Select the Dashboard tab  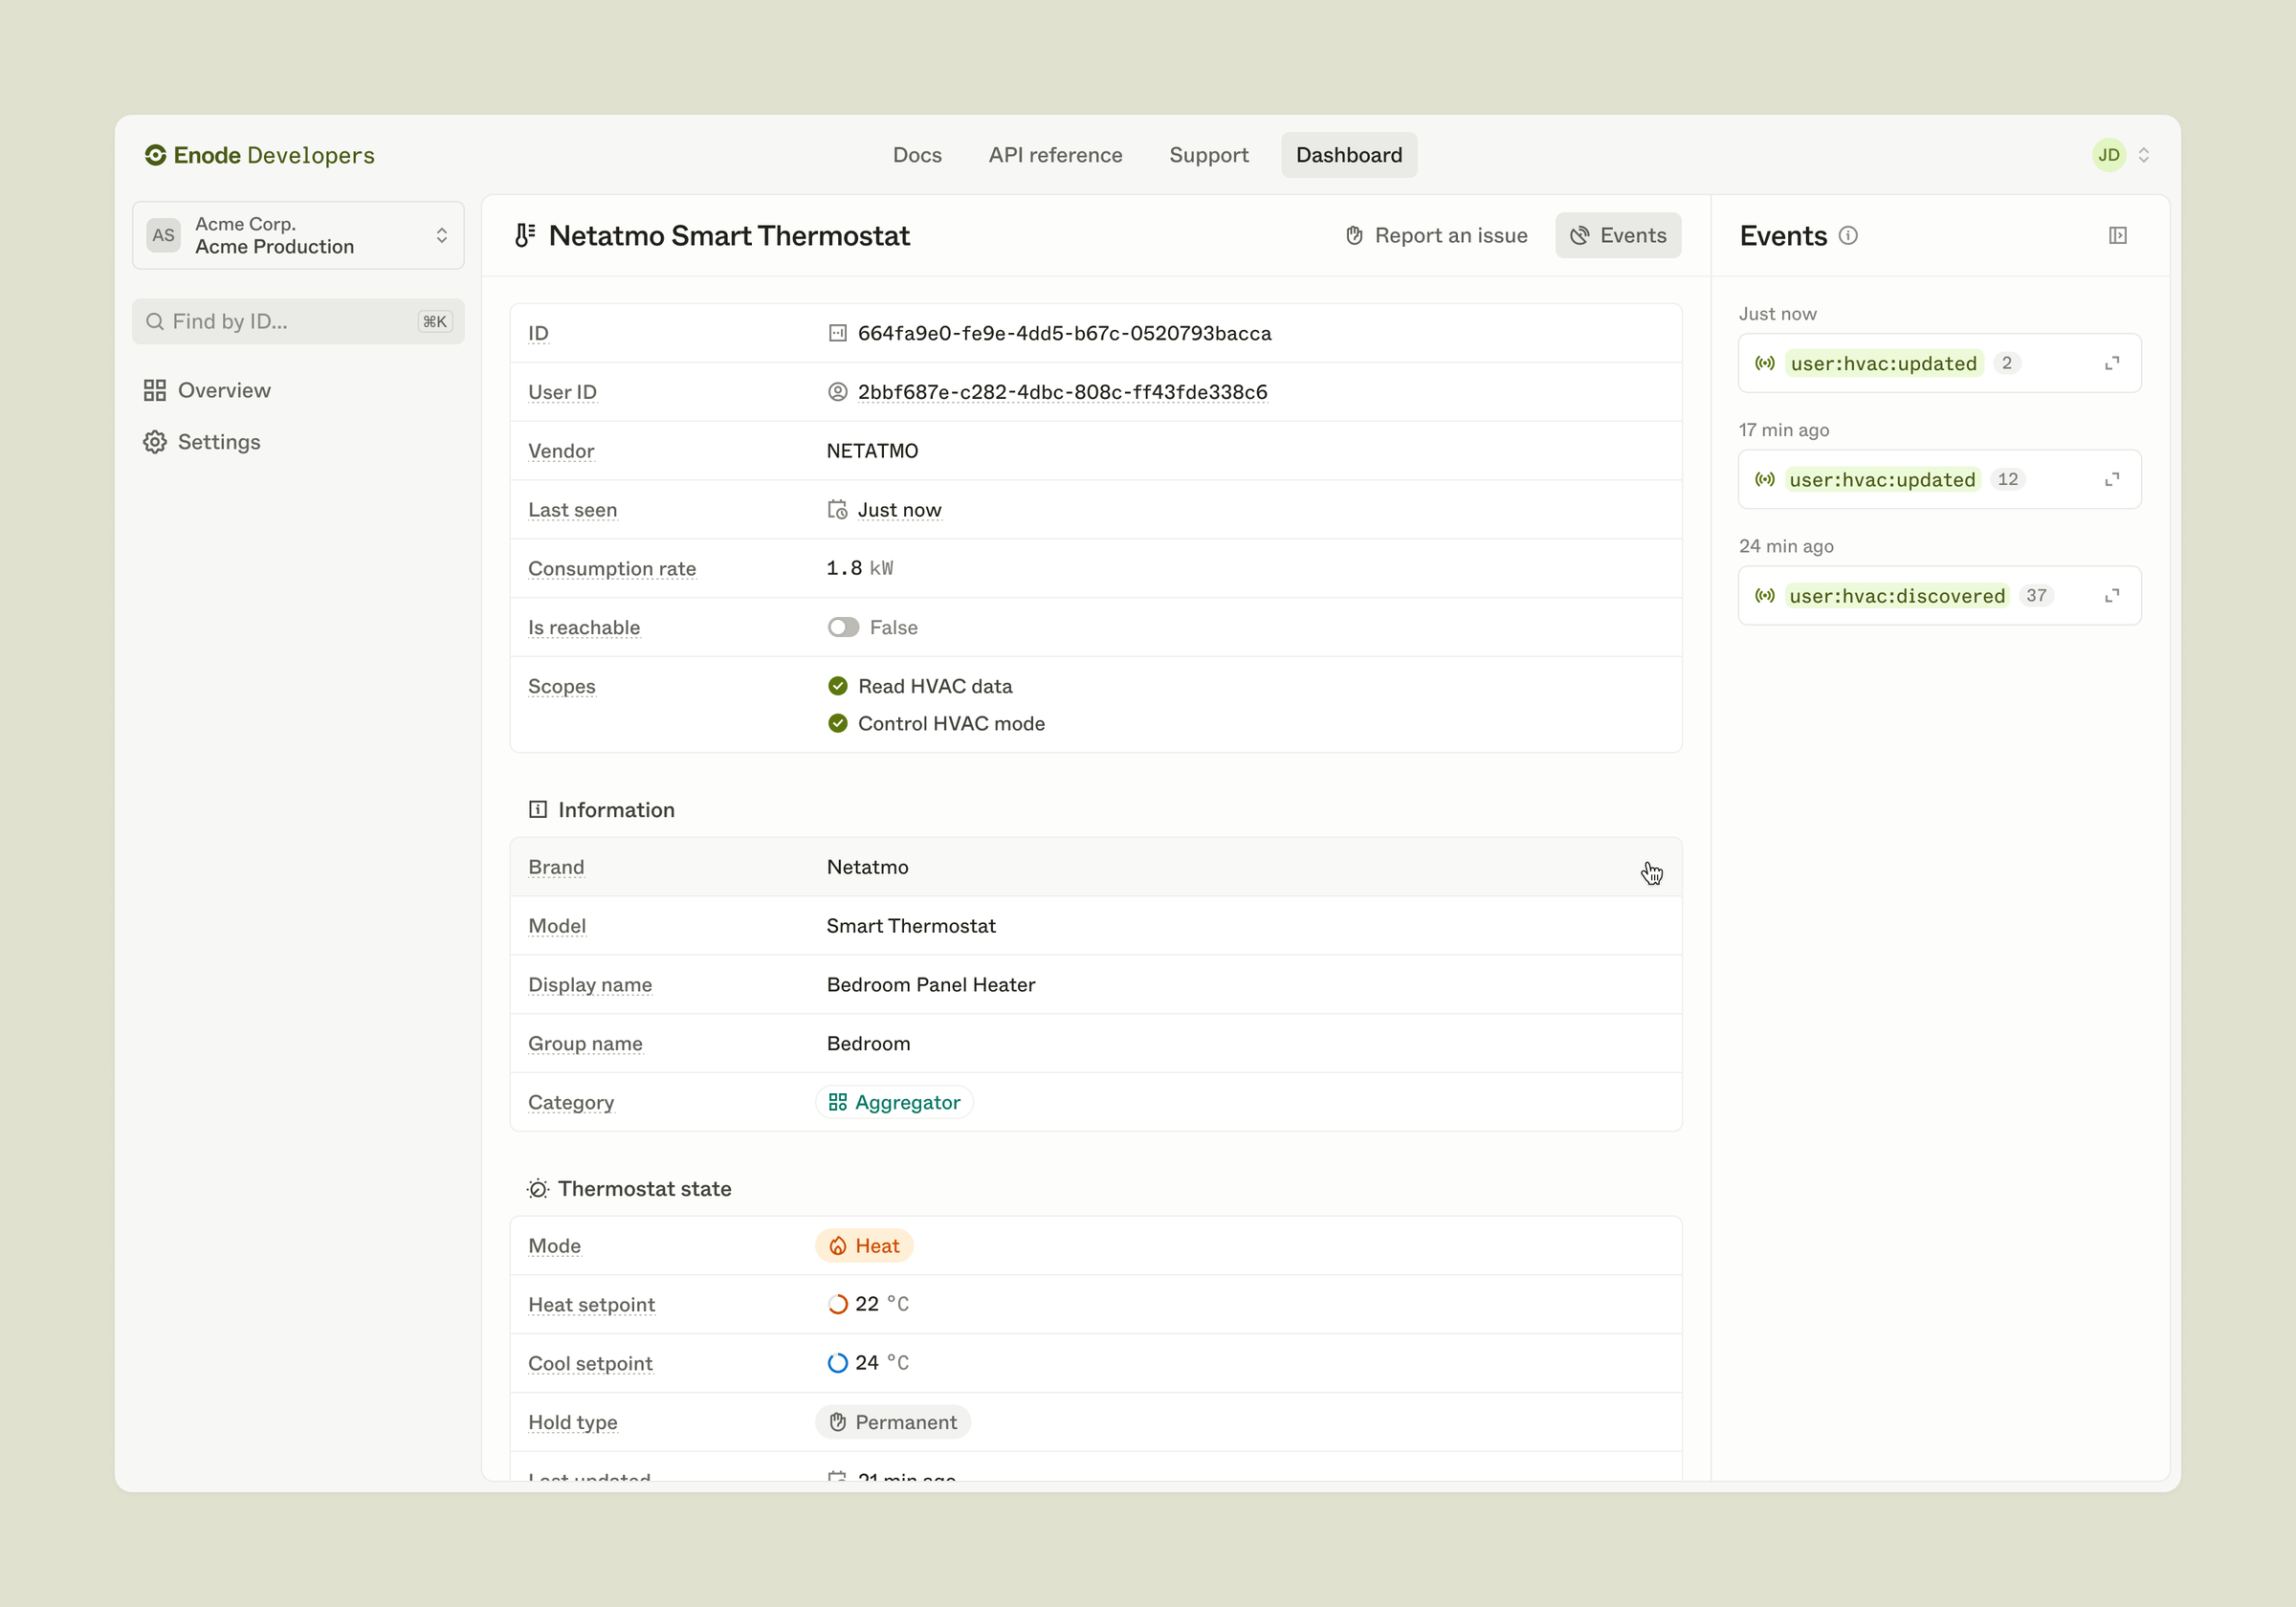tap(1348, 155)
